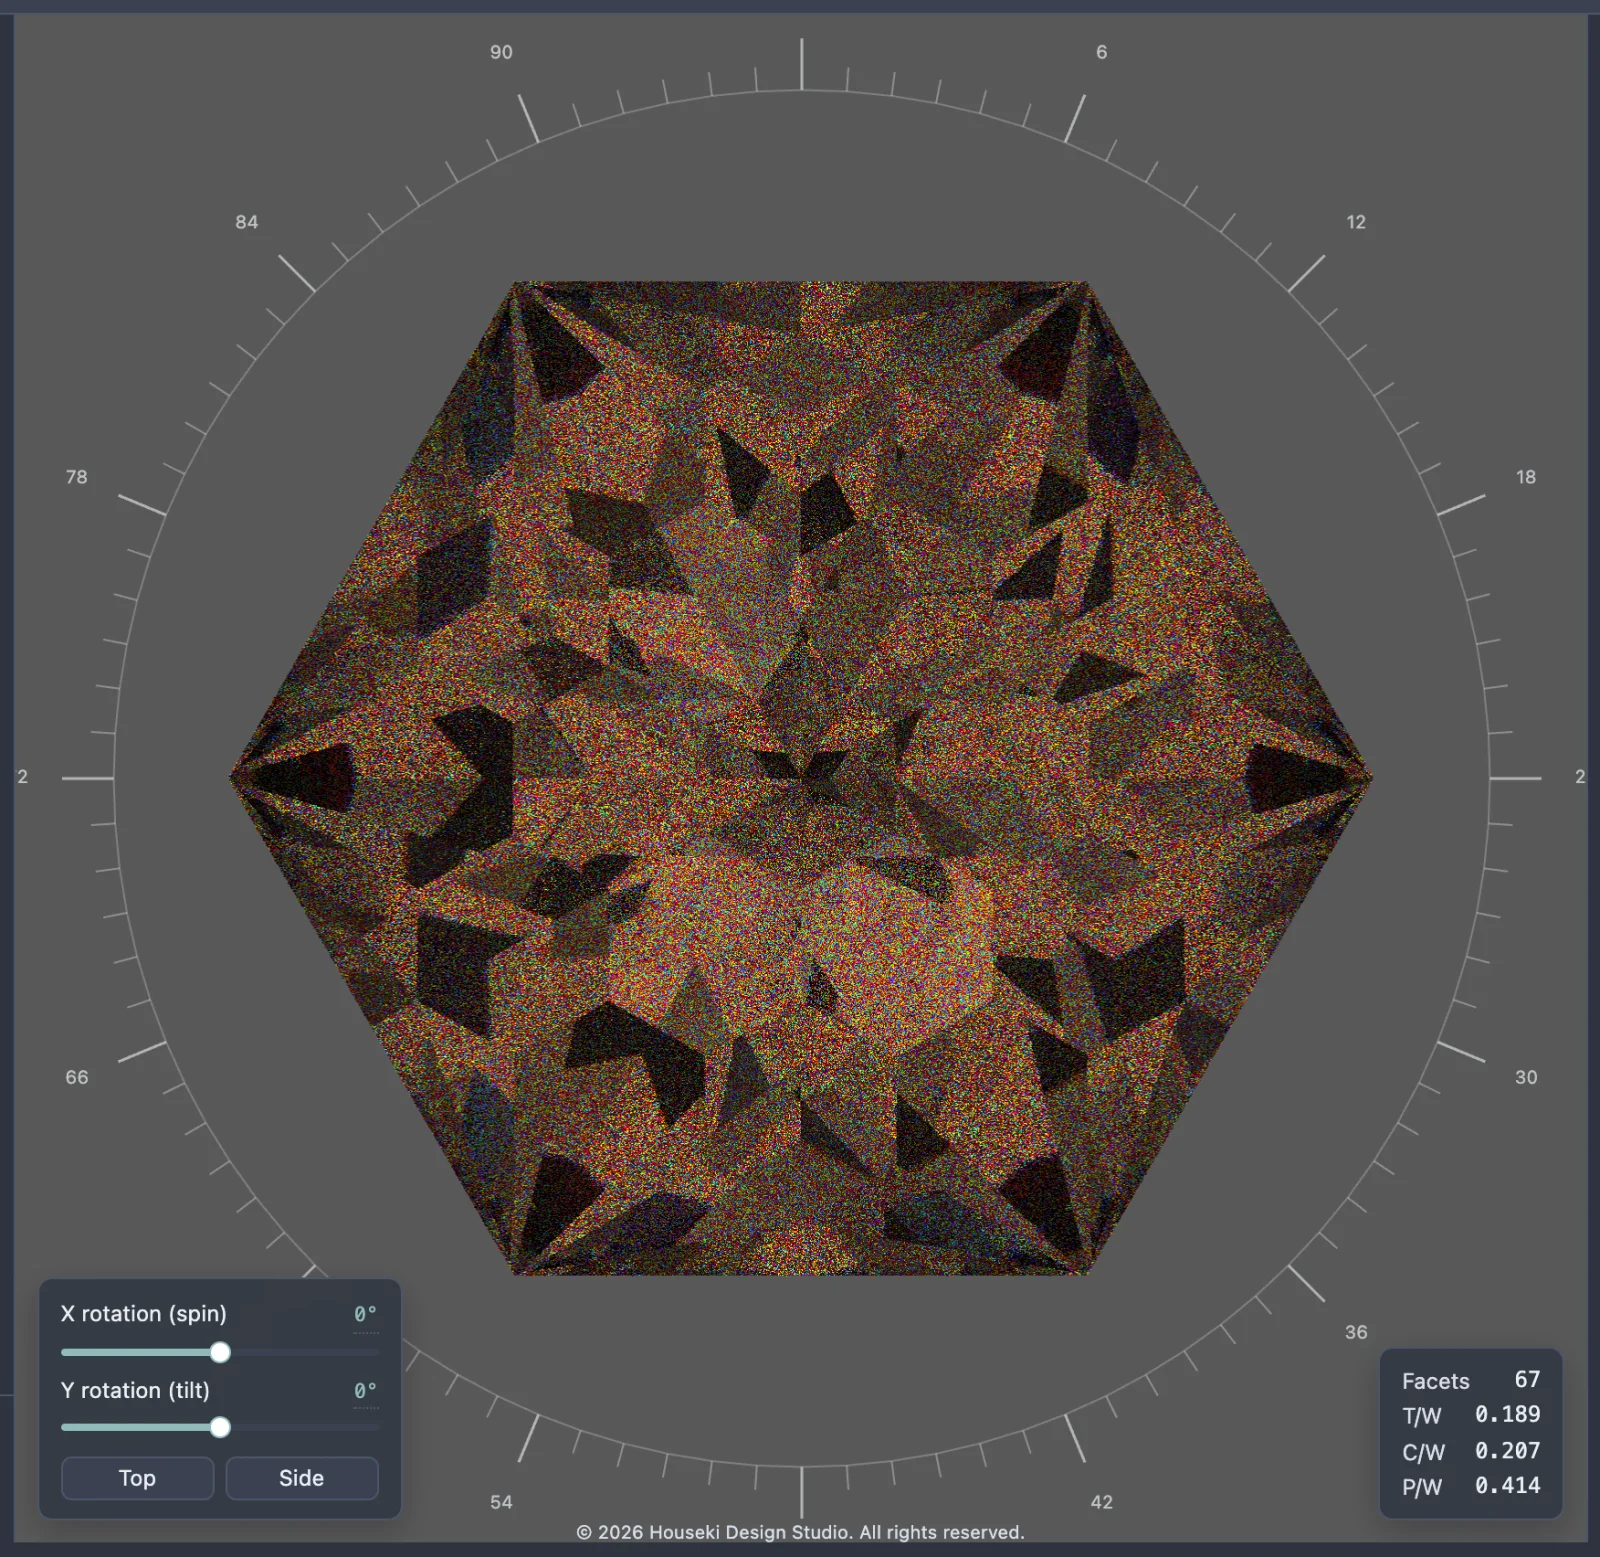1600x1557 pixels.
Task: Click the rendered hexagonal gemstone preview
Action: click(x=800, y=777)
